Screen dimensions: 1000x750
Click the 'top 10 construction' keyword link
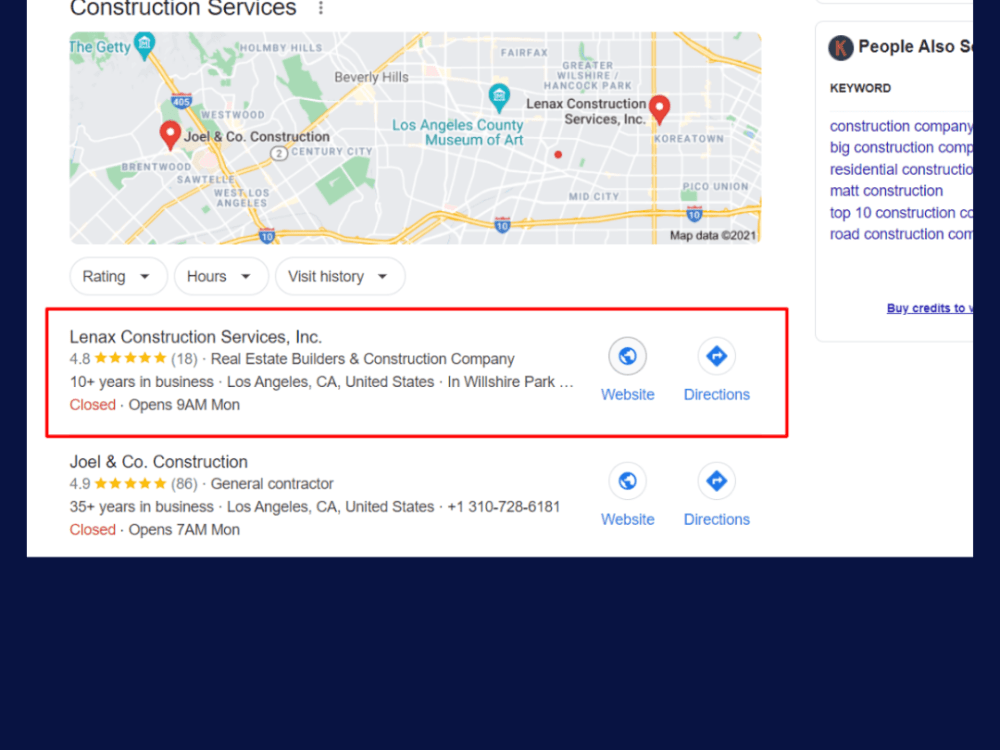(901, 213)
